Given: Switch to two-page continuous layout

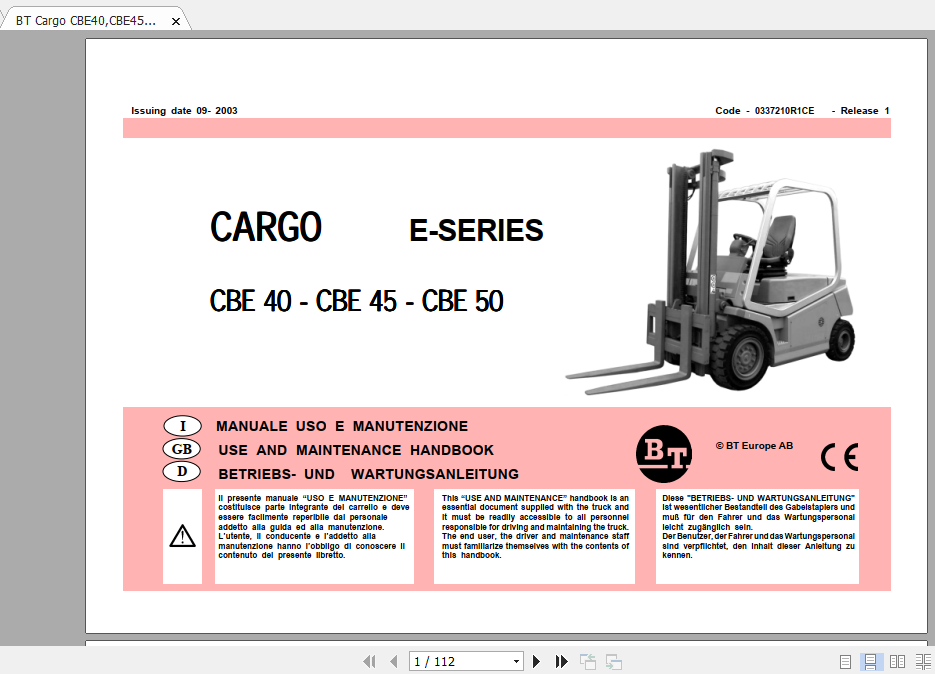Looking at the screenshot, I should click(x=923, y=661).
